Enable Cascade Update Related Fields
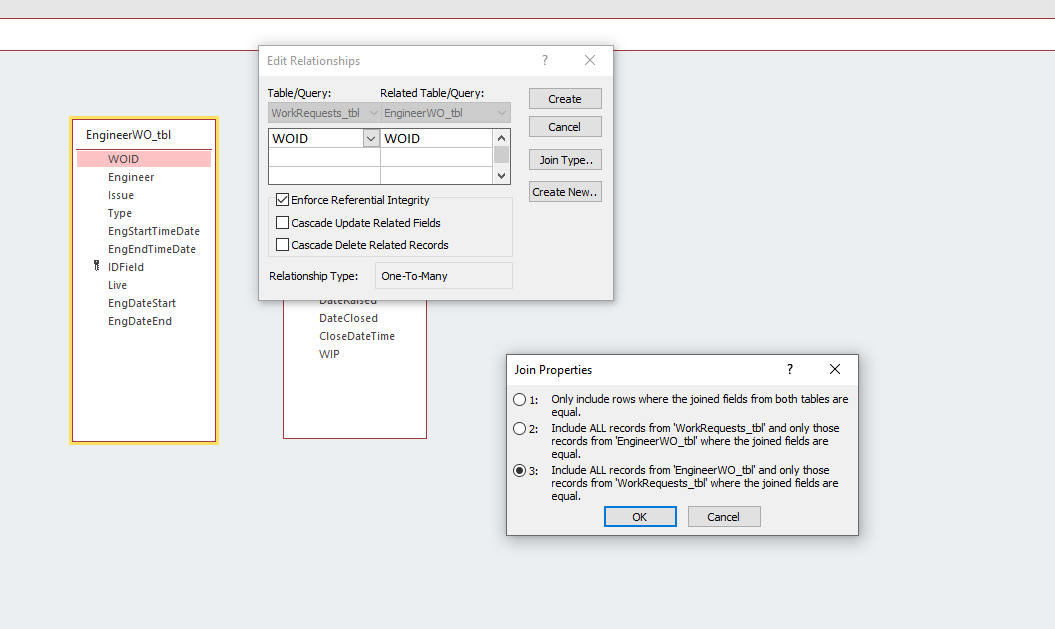Image resolution: width=1055 pixels, height=629 pixels. [x=283, y=223]
